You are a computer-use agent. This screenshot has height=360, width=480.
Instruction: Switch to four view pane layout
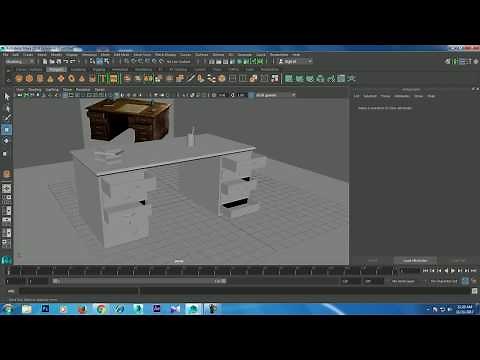pos(7,199)
